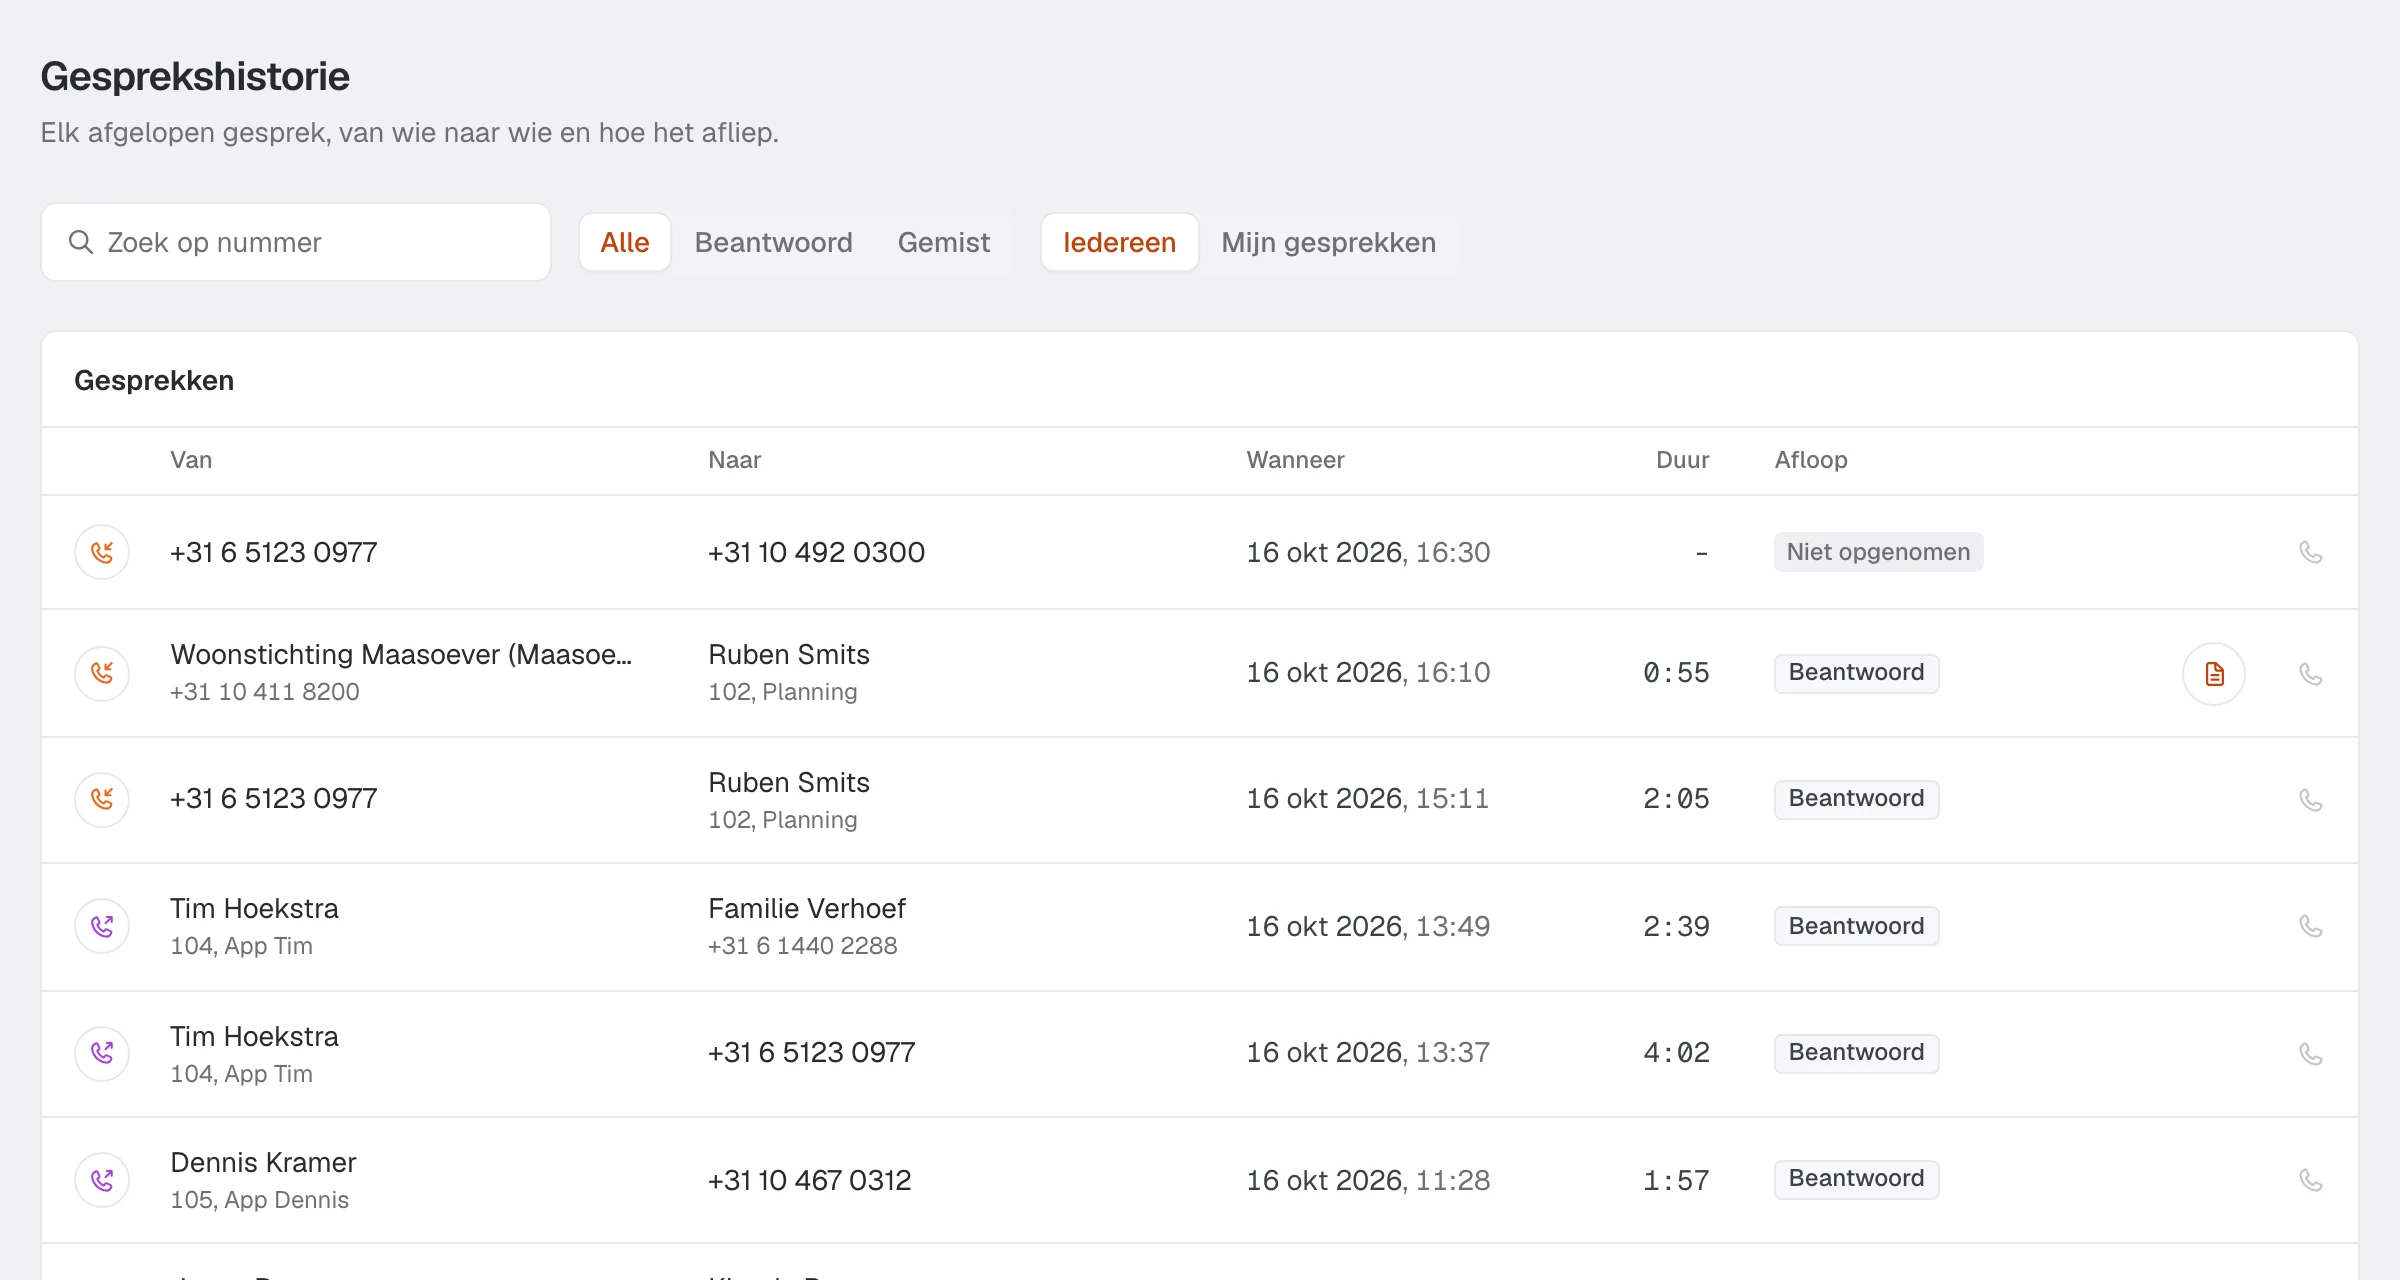This screenshot has width=2400, height=1280.
Task: Click phone icon in the 13:37 row
Action: [x=2310, y=1054]
